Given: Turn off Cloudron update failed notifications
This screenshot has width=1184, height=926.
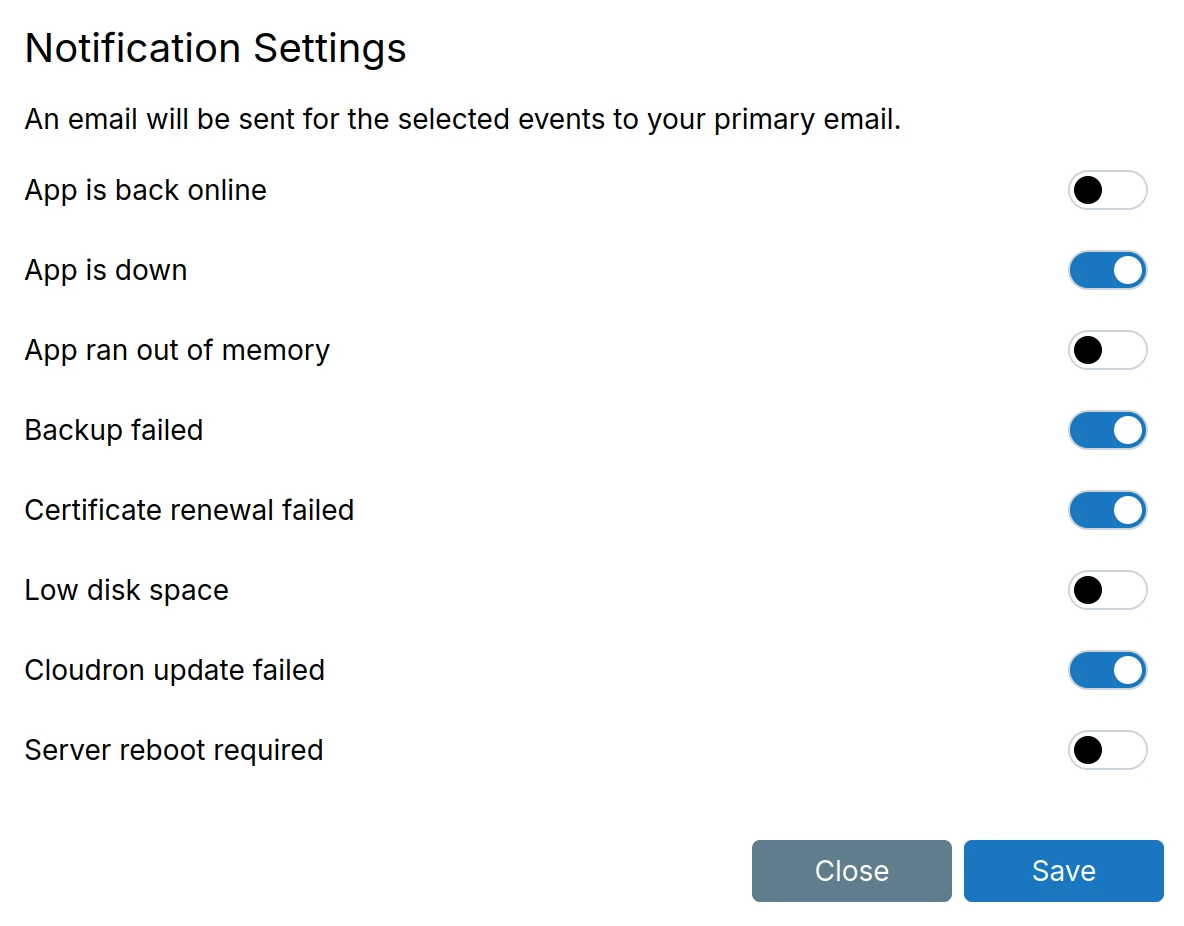Looking at the screenshot, I should pyautogui.click(x=1108, y=670).
